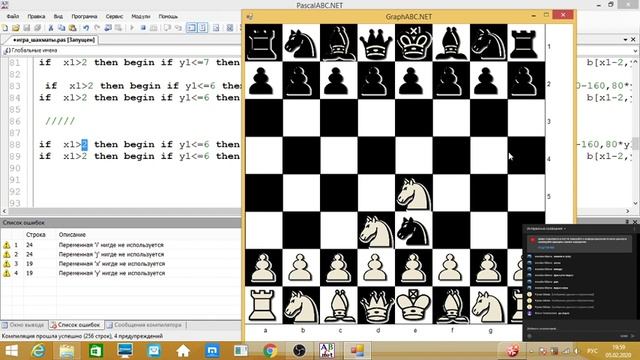Open the Модули menu
Viewport: 640px width, 360px height.
(x=140, y=16)
